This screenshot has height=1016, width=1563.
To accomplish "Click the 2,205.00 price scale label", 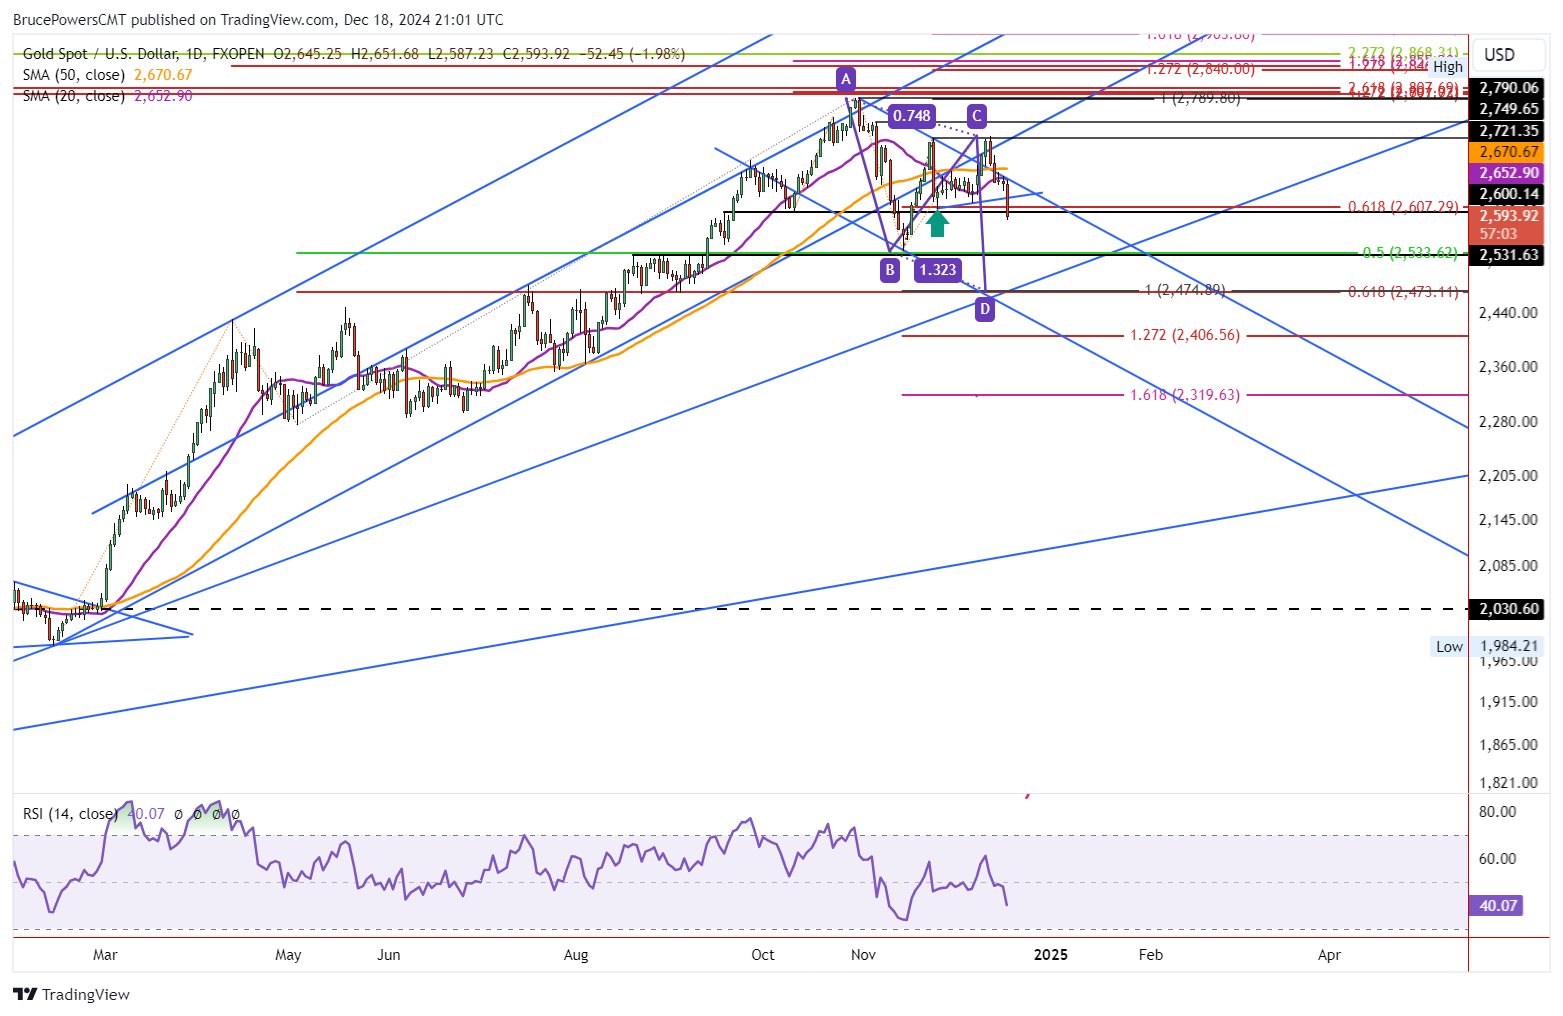I will tap(1508, 475).
